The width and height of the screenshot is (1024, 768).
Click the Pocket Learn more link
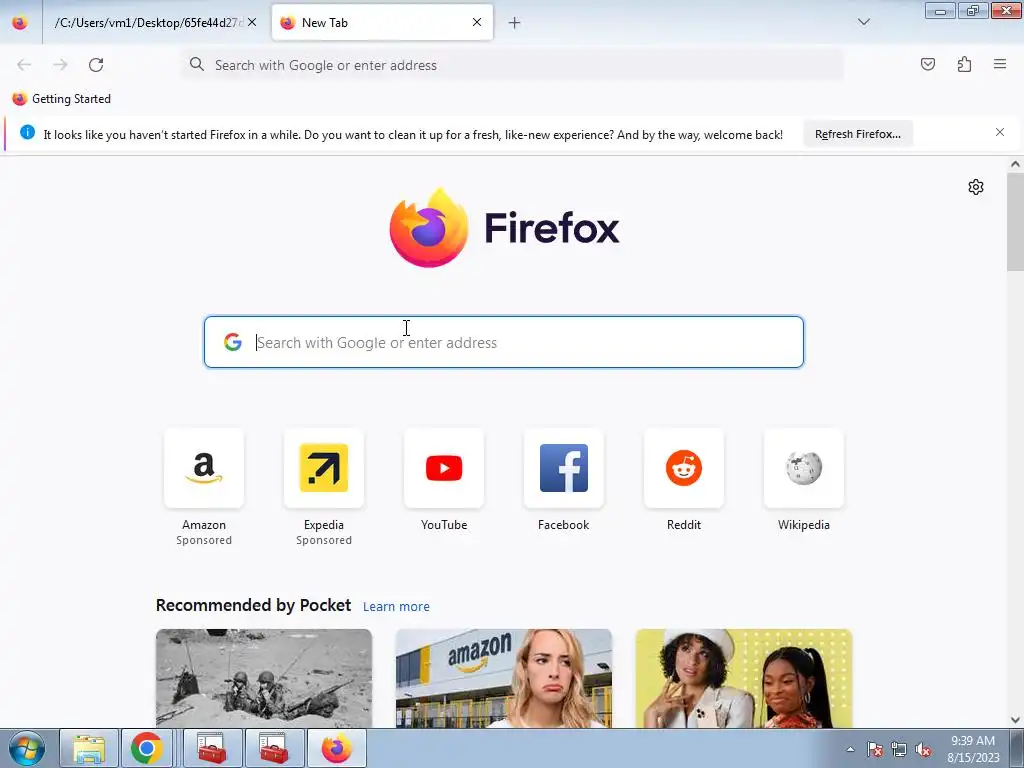[x=396, y=607]
